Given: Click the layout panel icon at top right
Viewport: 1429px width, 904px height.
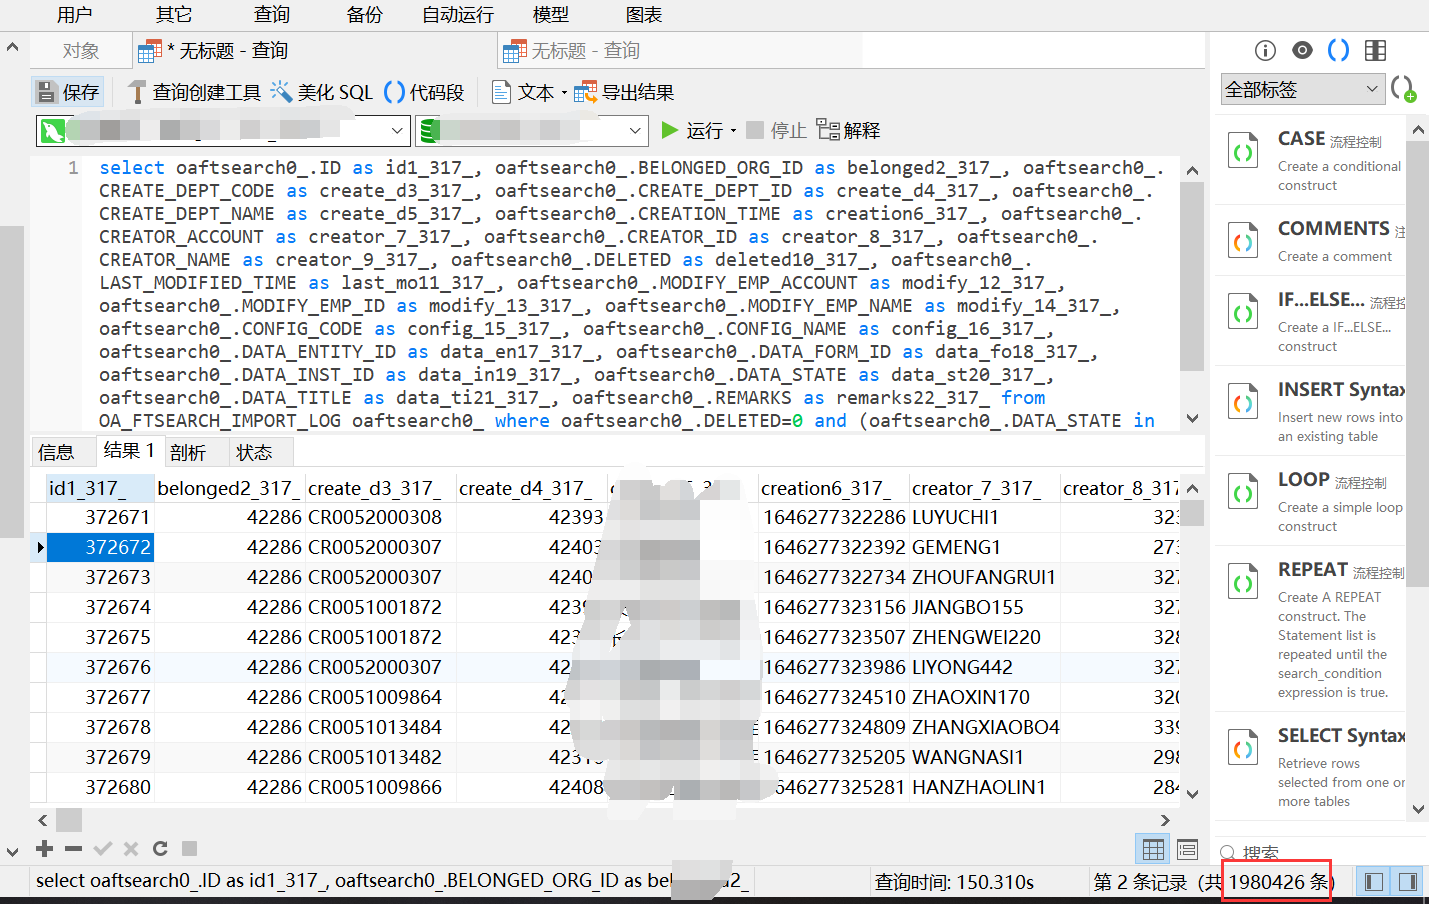Looking at the screenshot, I should (1376, 50).
